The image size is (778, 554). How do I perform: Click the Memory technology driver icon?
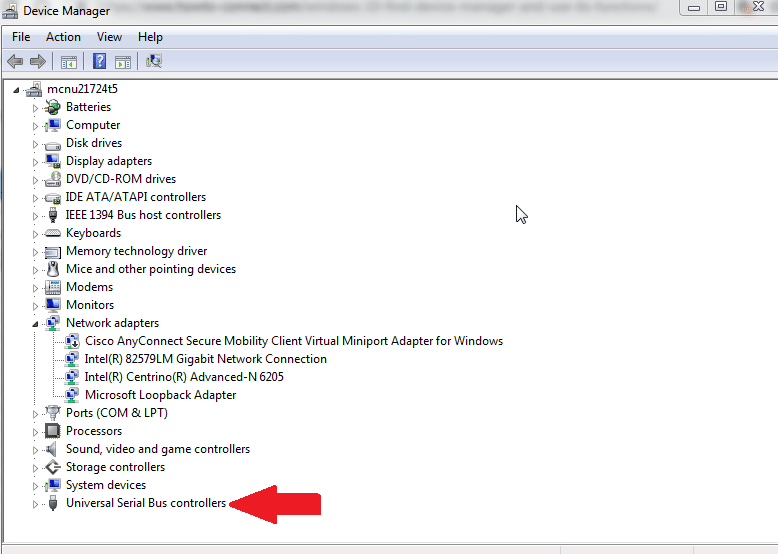pyautogui.click(x=52, y=251)
